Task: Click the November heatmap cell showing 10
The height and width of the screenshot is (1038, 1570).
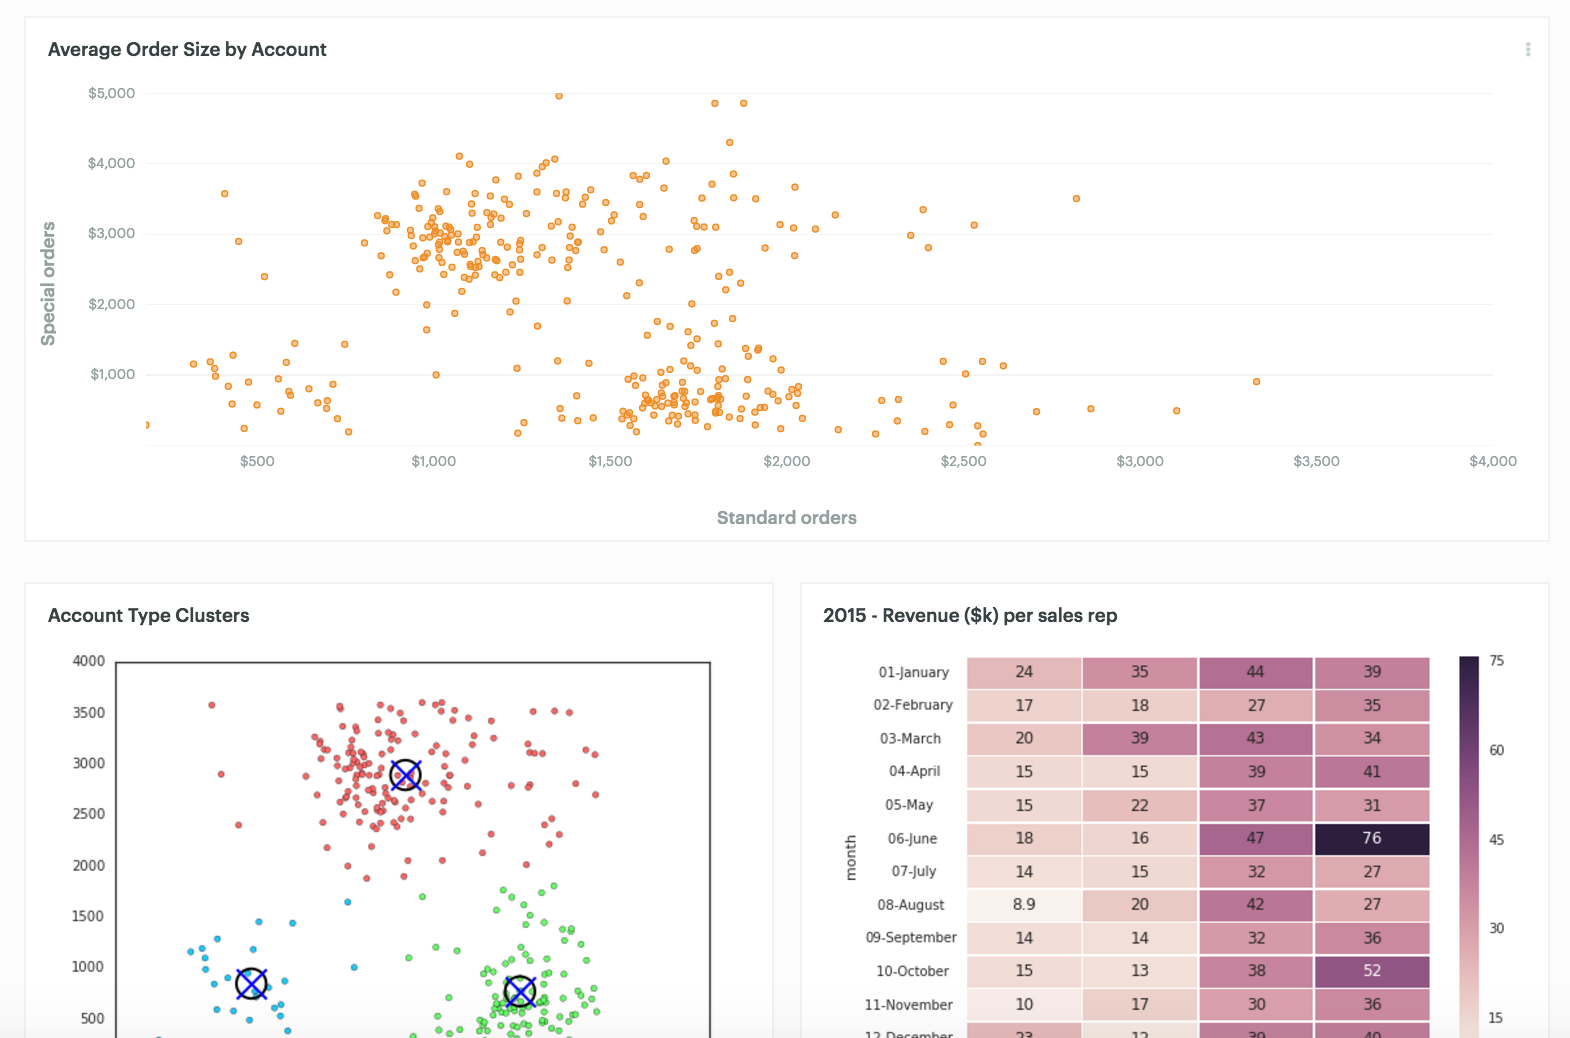Action: 1024,1004
